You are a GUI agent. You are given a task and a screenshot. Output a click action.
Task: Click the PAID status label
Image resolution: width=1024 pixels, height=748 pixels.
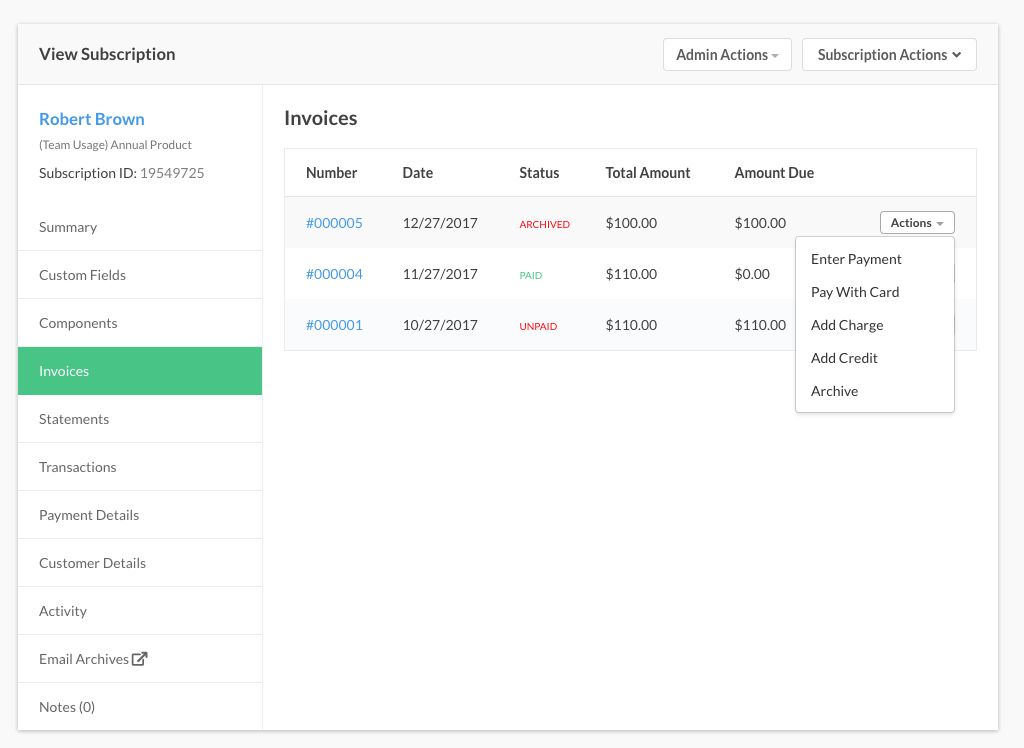click(x=530, y=275)
